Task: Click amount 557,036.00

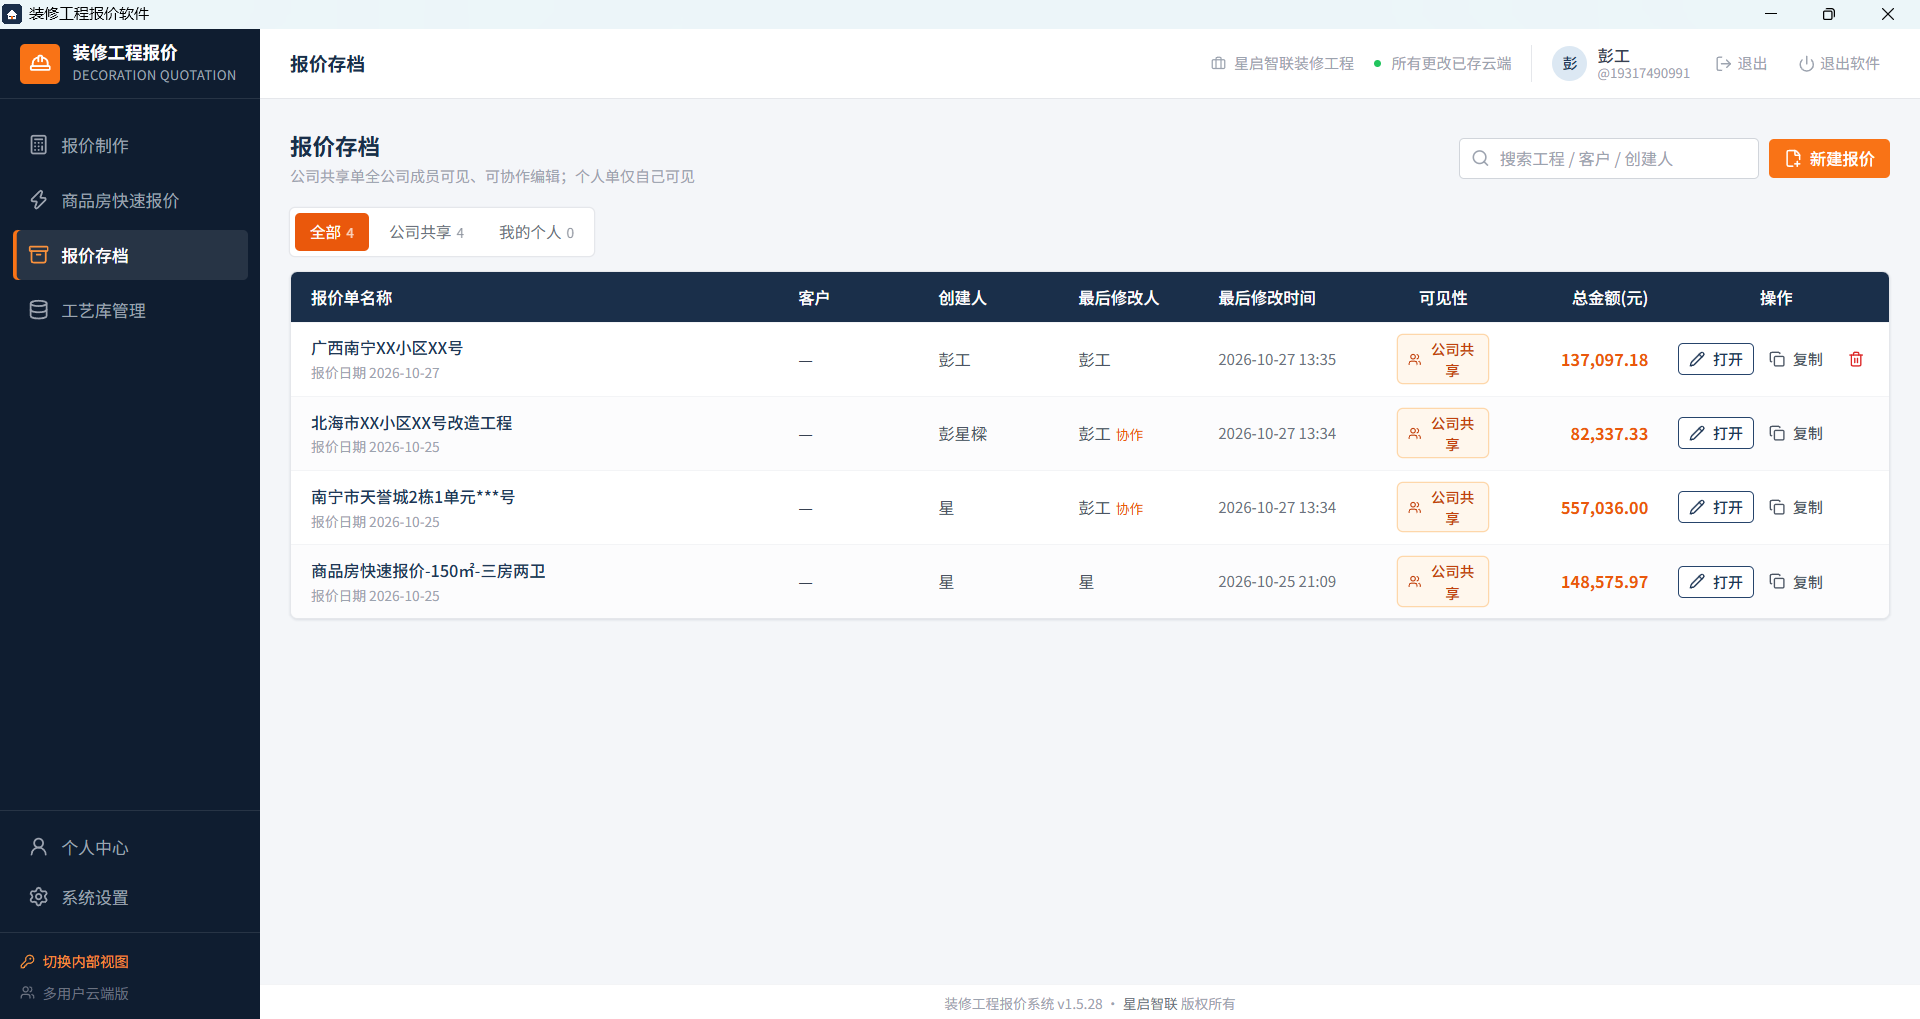Action: click(1604, 508)
